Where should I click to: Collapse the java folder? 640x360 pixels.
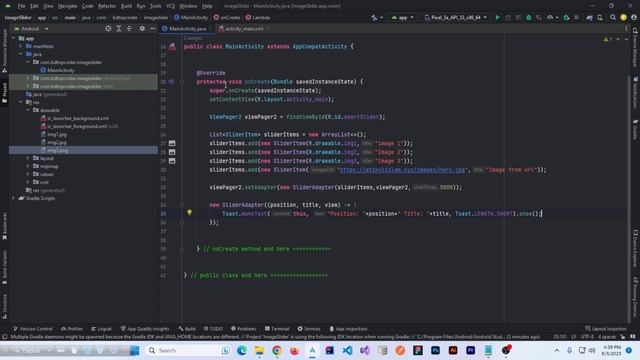21,54
